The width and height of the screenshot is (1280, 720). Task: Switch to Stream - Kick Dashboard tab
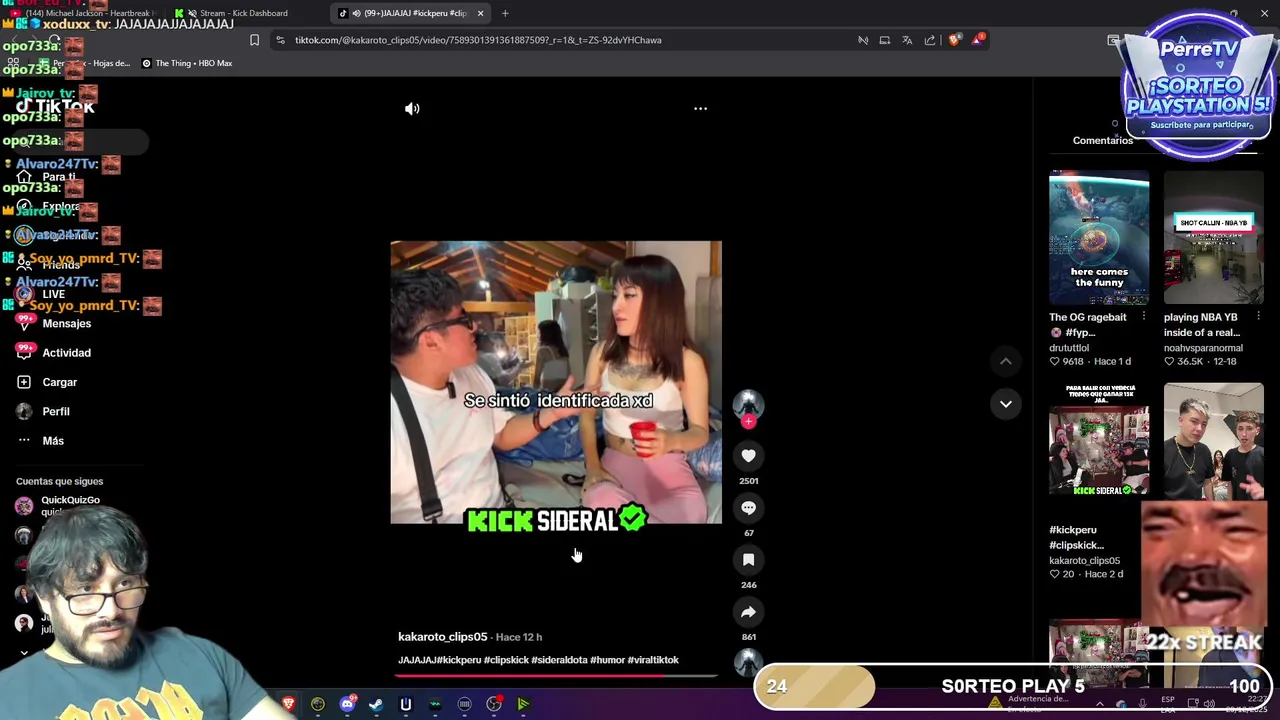(244, 13)
